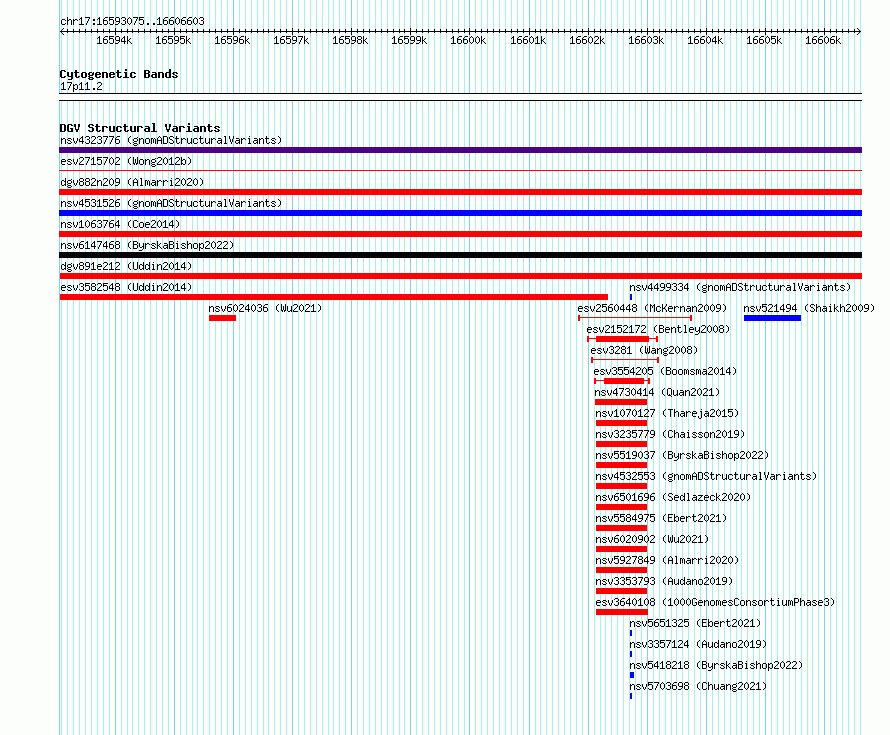Image resolution: width=890 pixels, height=735 pixels.
Task: Click the blue nsv4531526 variant bar
Action: pyautogui.click(x=460, y=213)
